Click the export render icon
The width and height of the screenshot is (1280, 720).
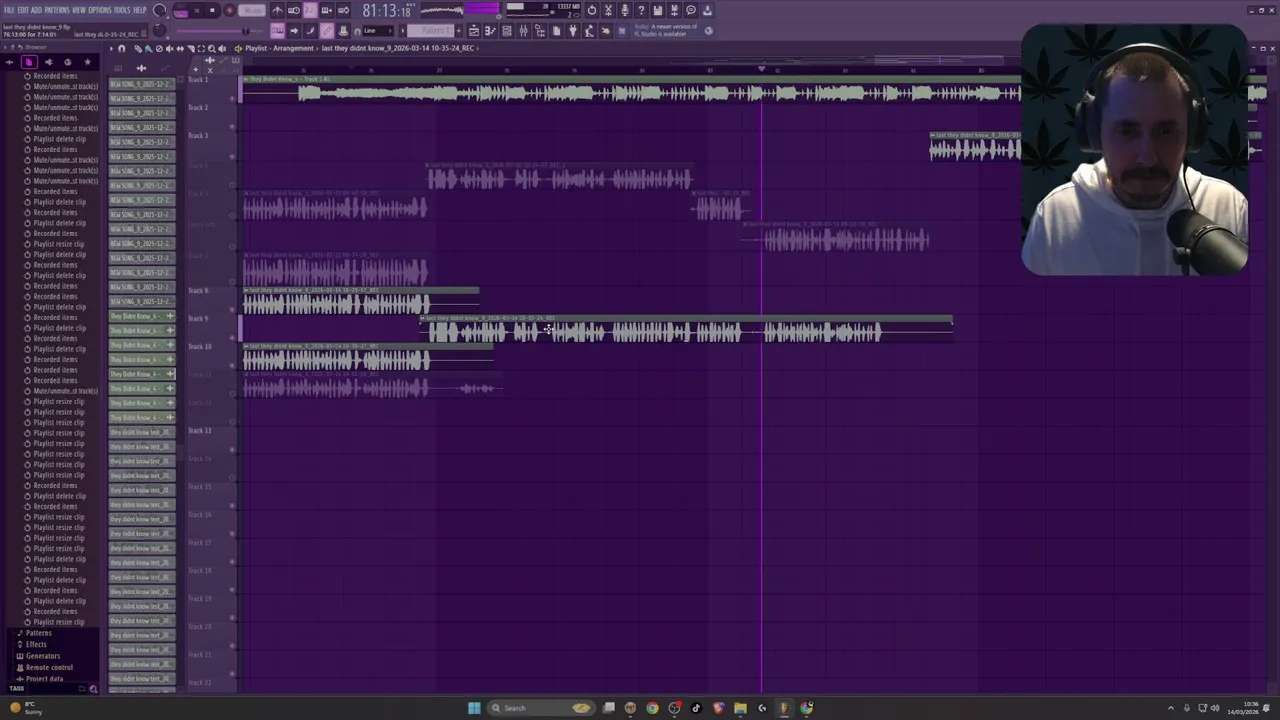pos(674,10)
